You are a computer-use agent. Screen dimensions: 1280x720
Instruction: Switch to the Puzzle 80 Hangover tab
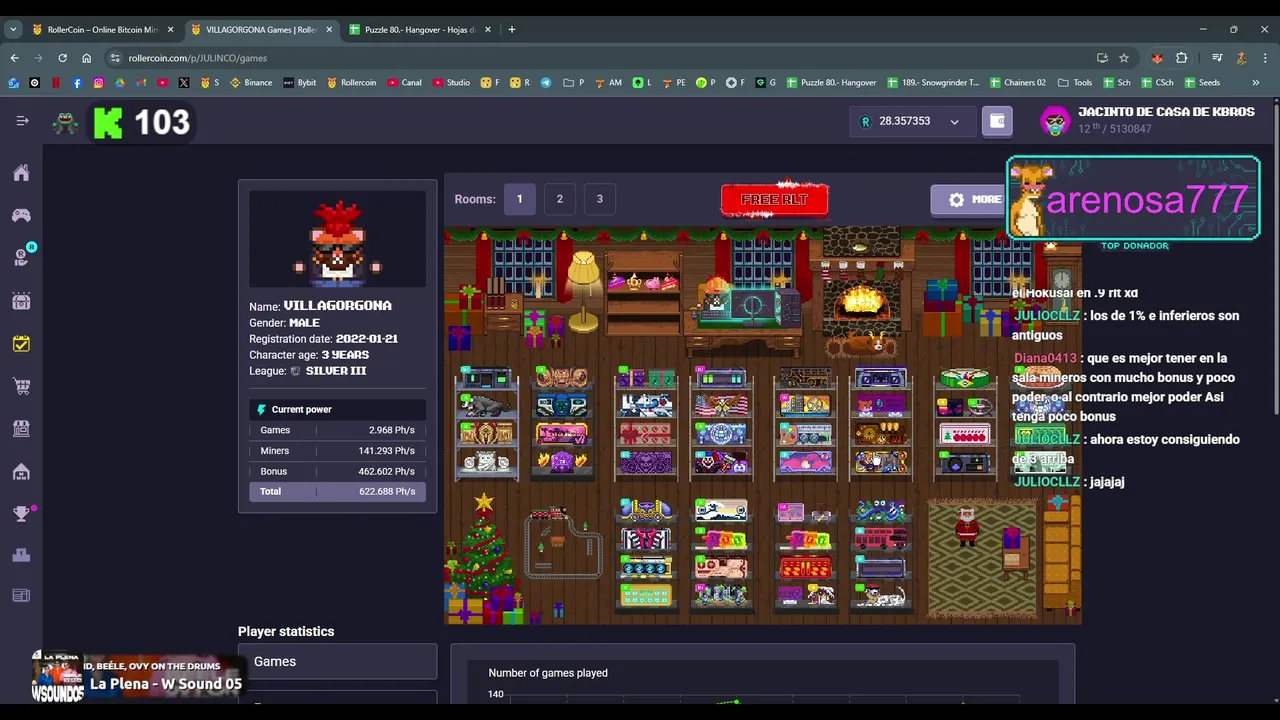point(420,30)
